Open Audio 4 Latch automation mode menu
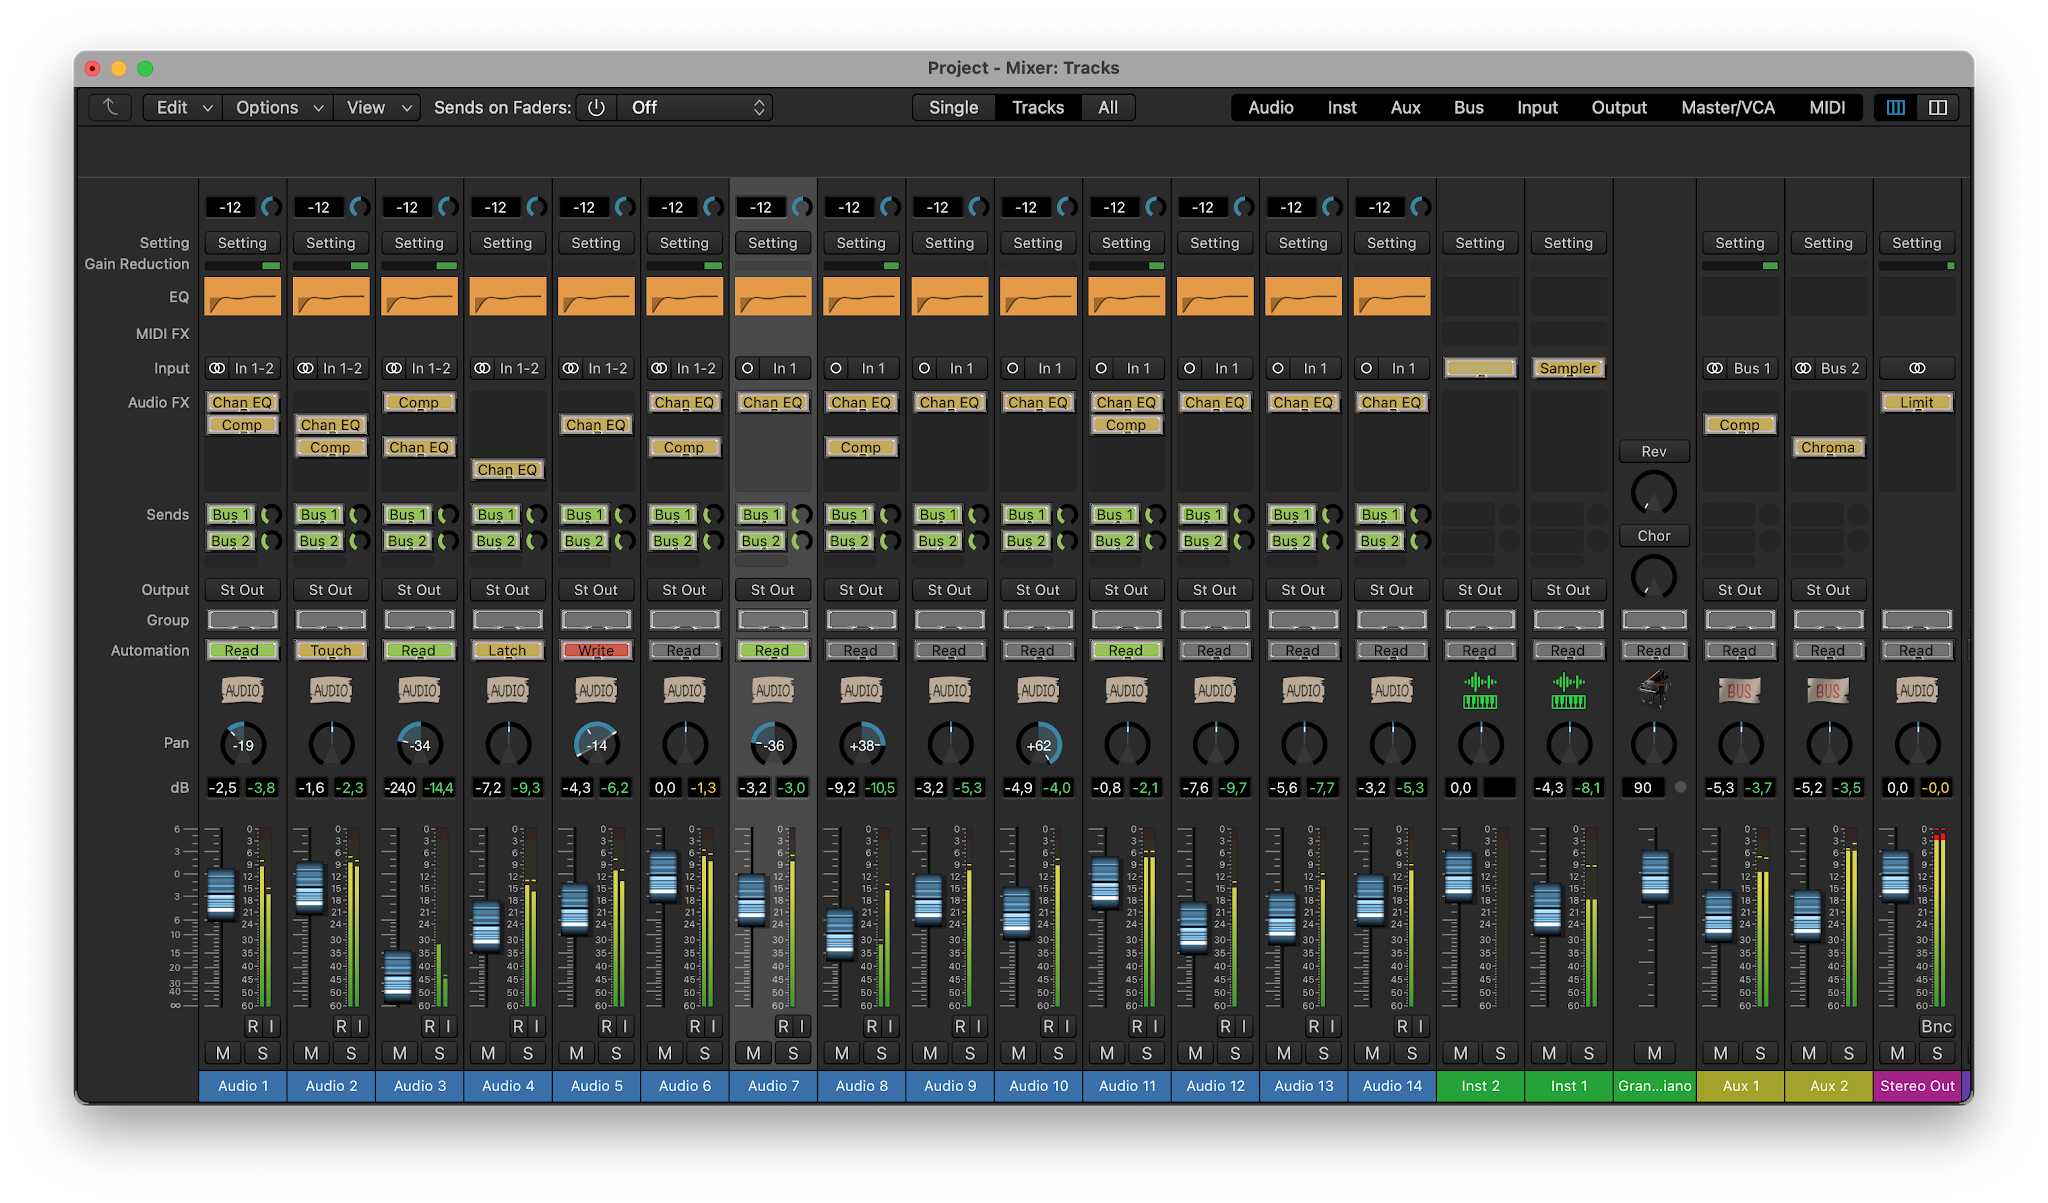2048x1203 pixels. tap(507, 650)
